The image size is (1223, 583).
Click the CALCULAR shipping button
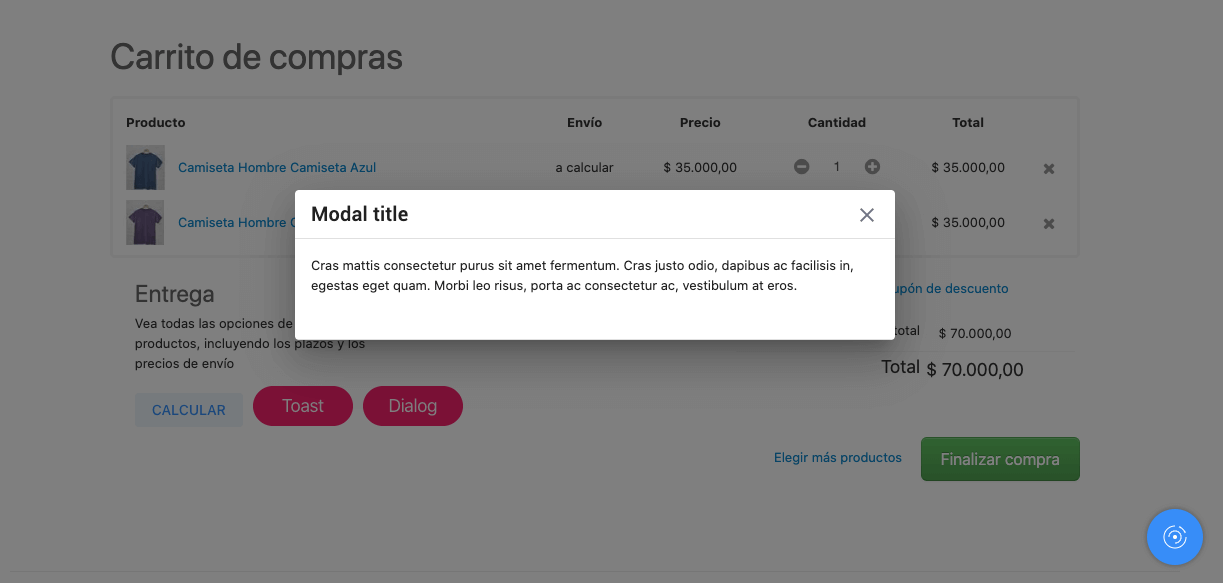point(189,410)
